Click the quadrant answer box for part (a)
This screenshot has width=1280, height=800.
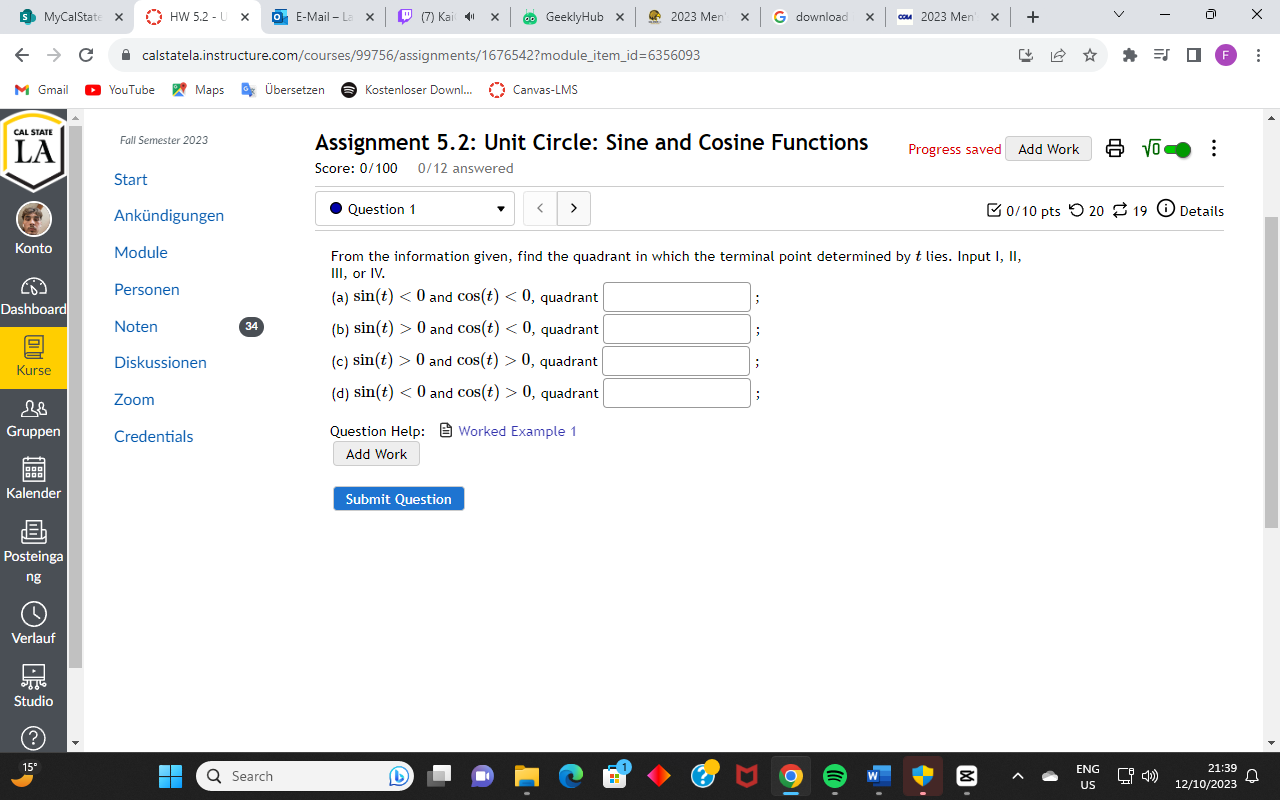click(x=676, y=296)
